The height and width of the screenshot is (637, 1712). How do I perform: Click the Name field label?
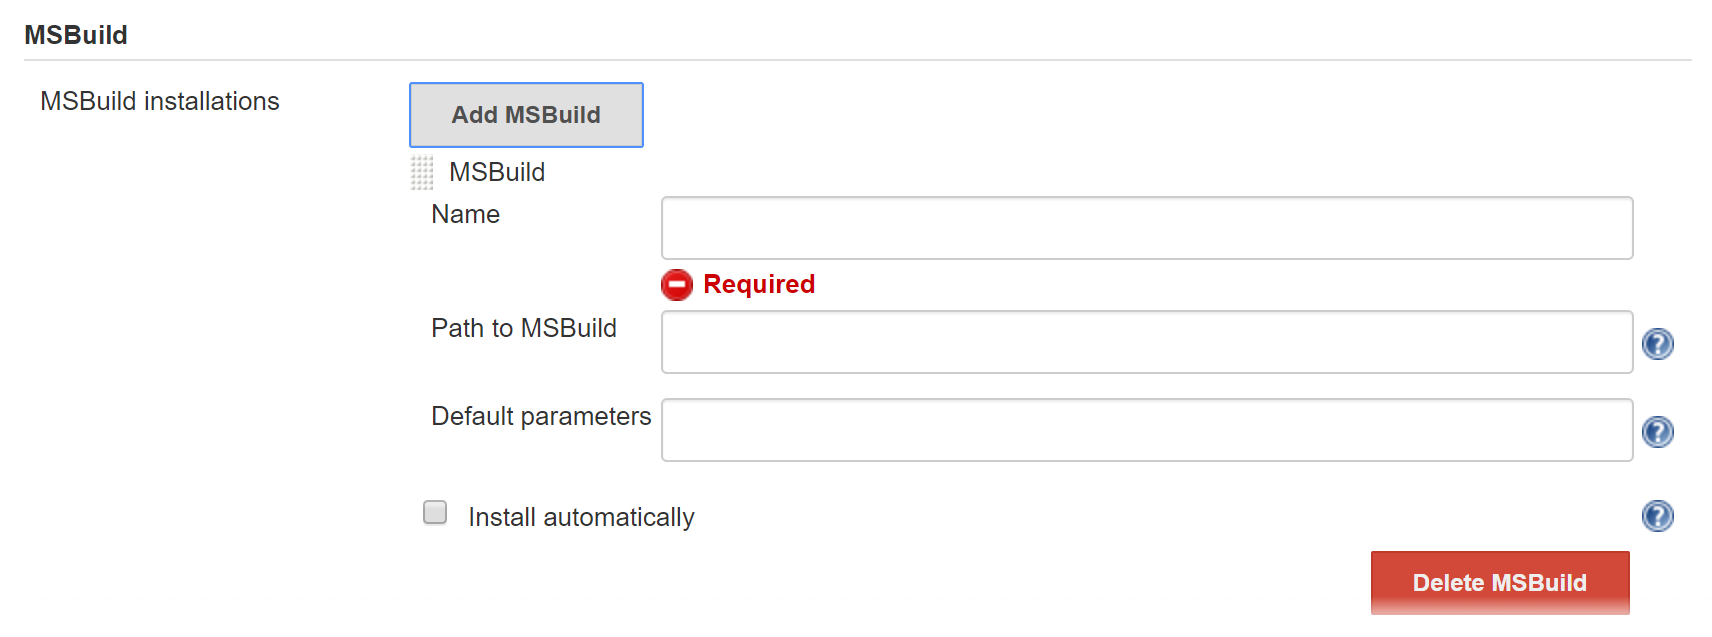(x=464, y=213)
